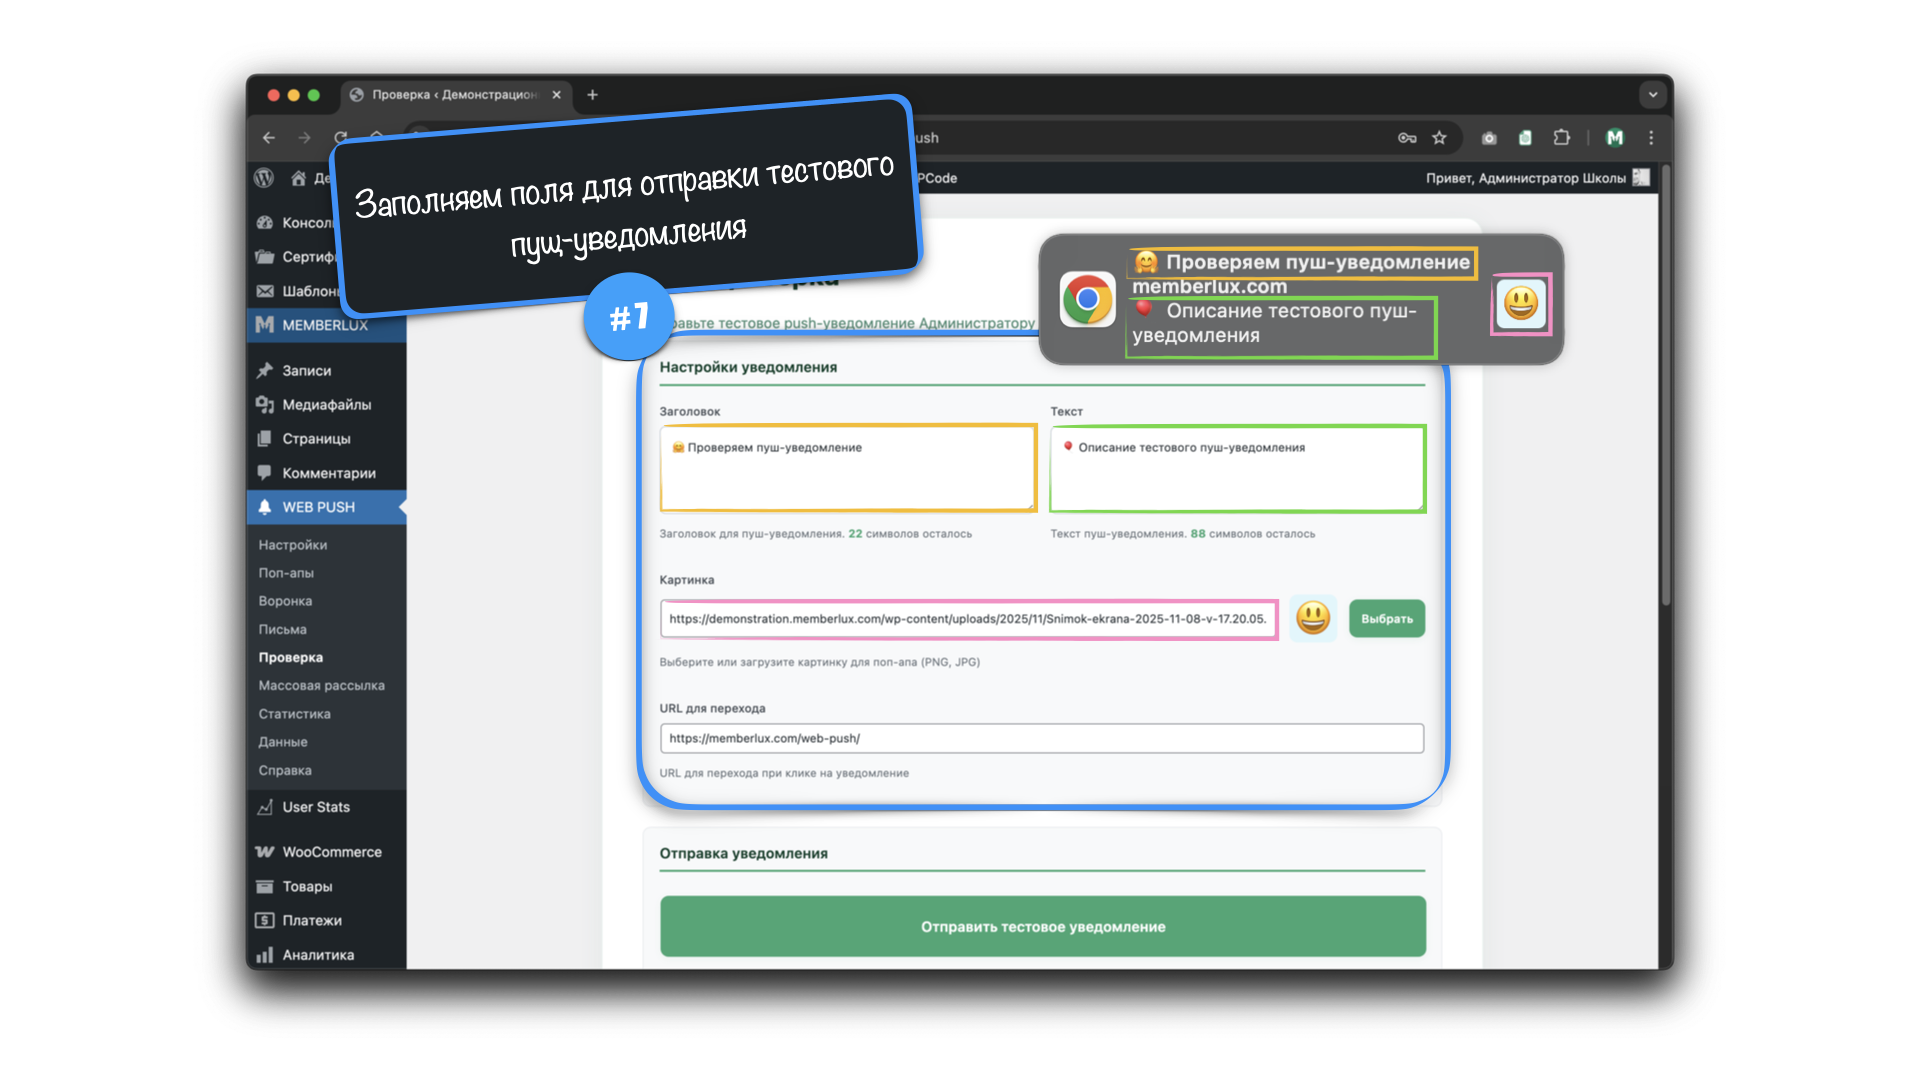Click the bookmark star icon in the address bar
The image size is (1920, 1080).
pyautogui.click(x=1439, y=138)
